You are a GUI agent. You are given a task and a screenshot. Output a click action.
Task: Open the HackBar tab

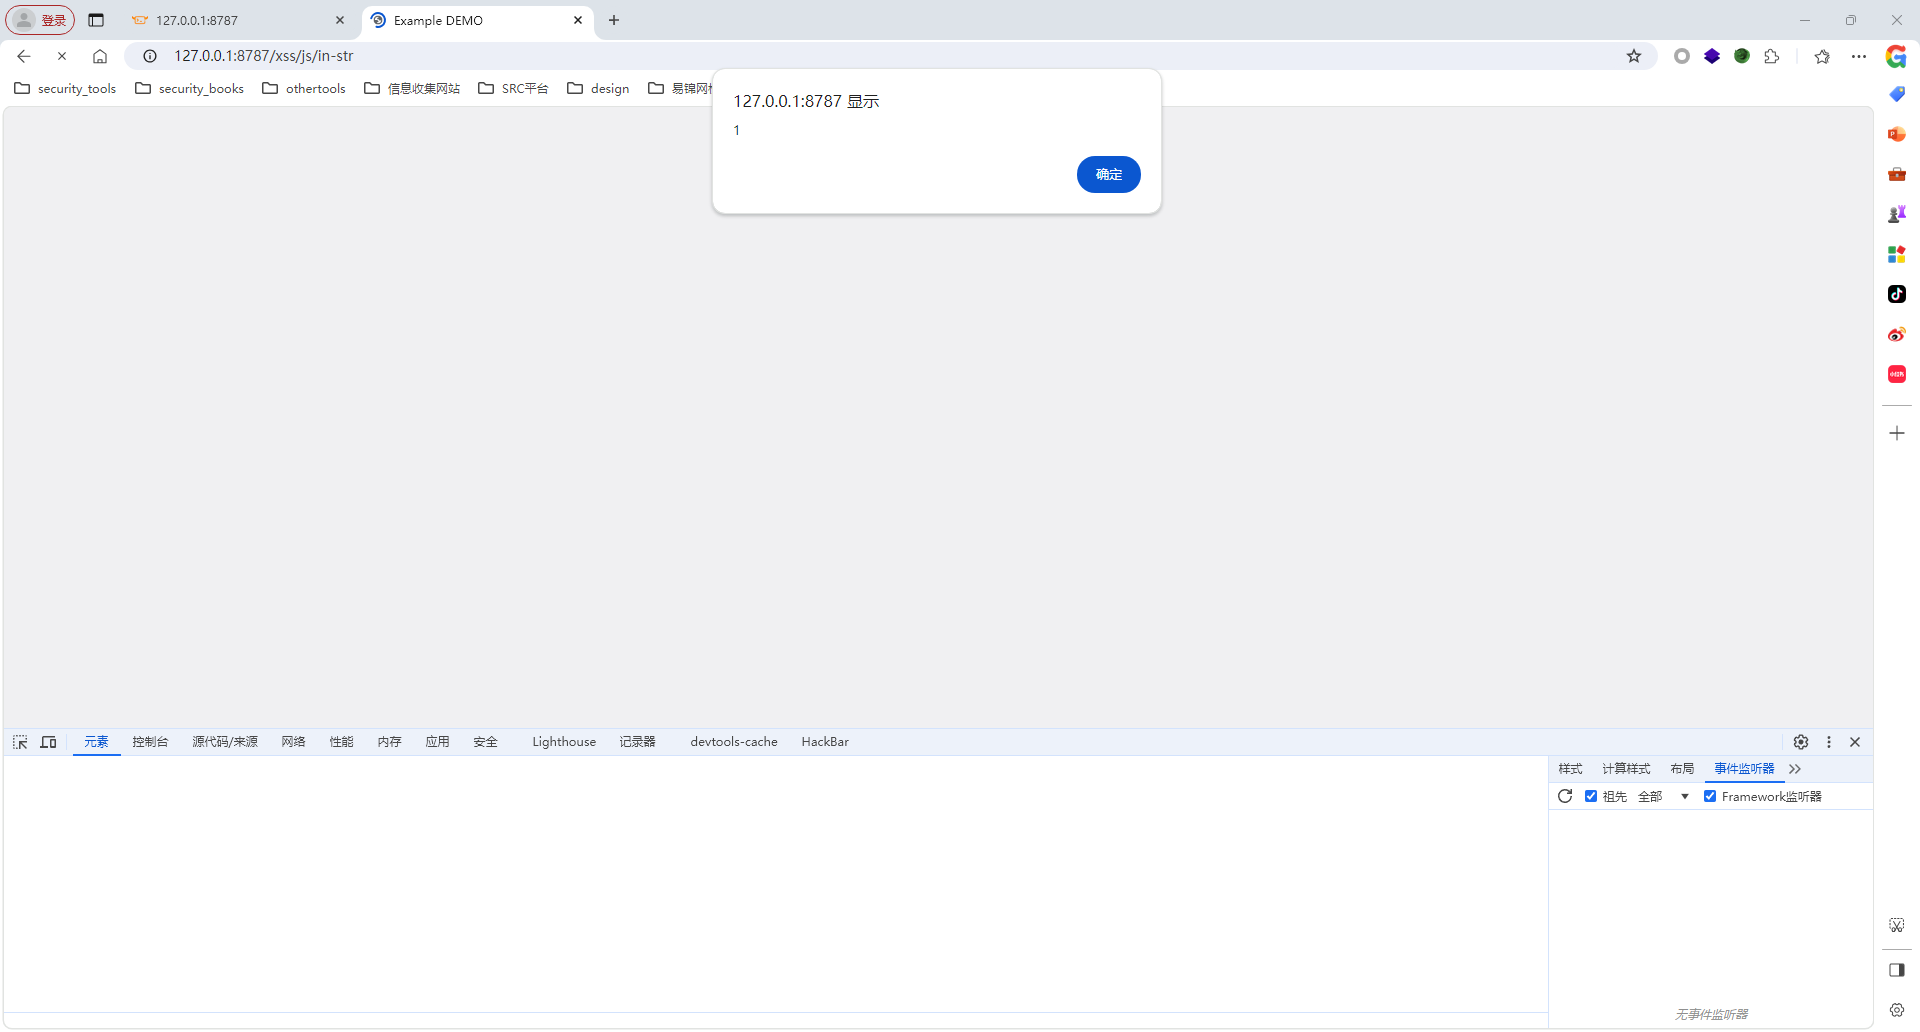click(825, 742)
